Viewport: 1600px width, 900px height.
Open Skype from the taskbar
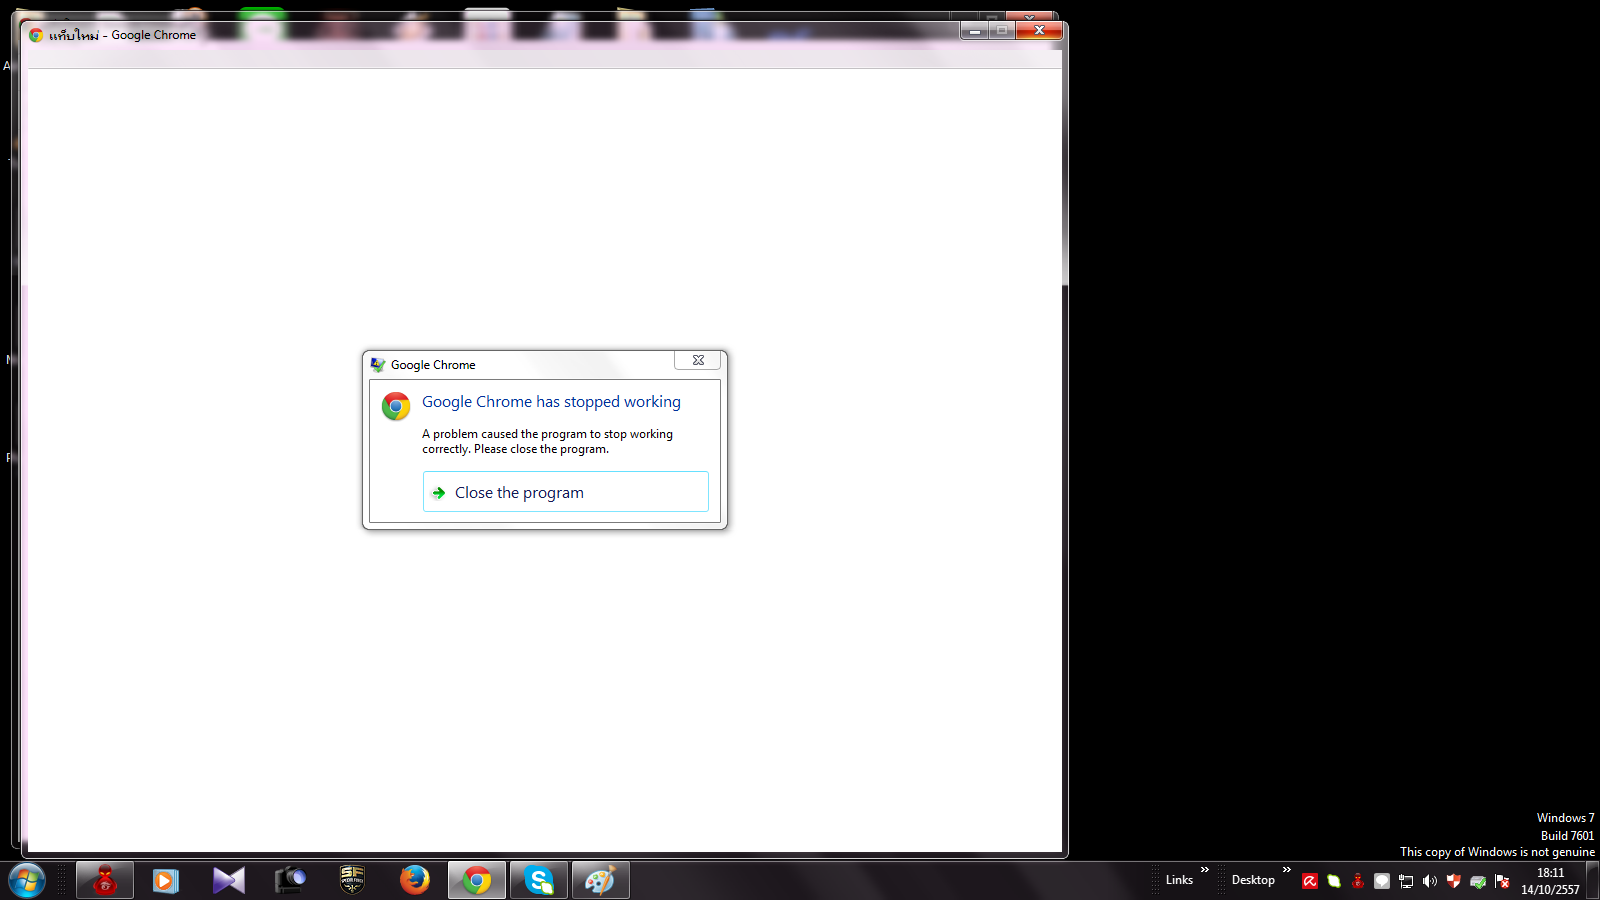coord(539,880)
